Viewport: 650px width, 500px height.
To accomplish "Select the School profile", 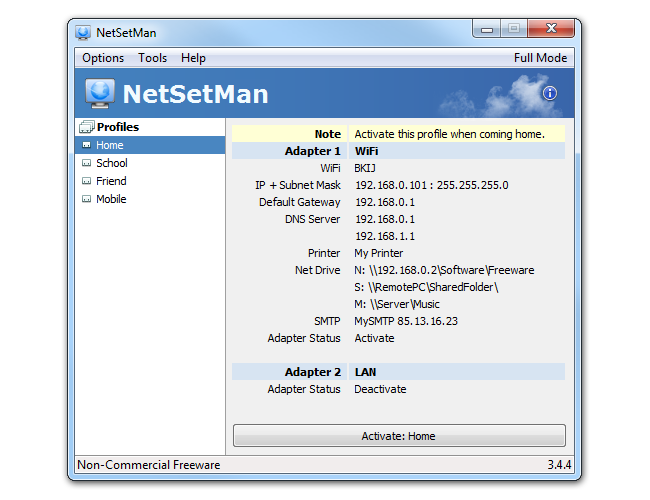I will pos(150,163).
